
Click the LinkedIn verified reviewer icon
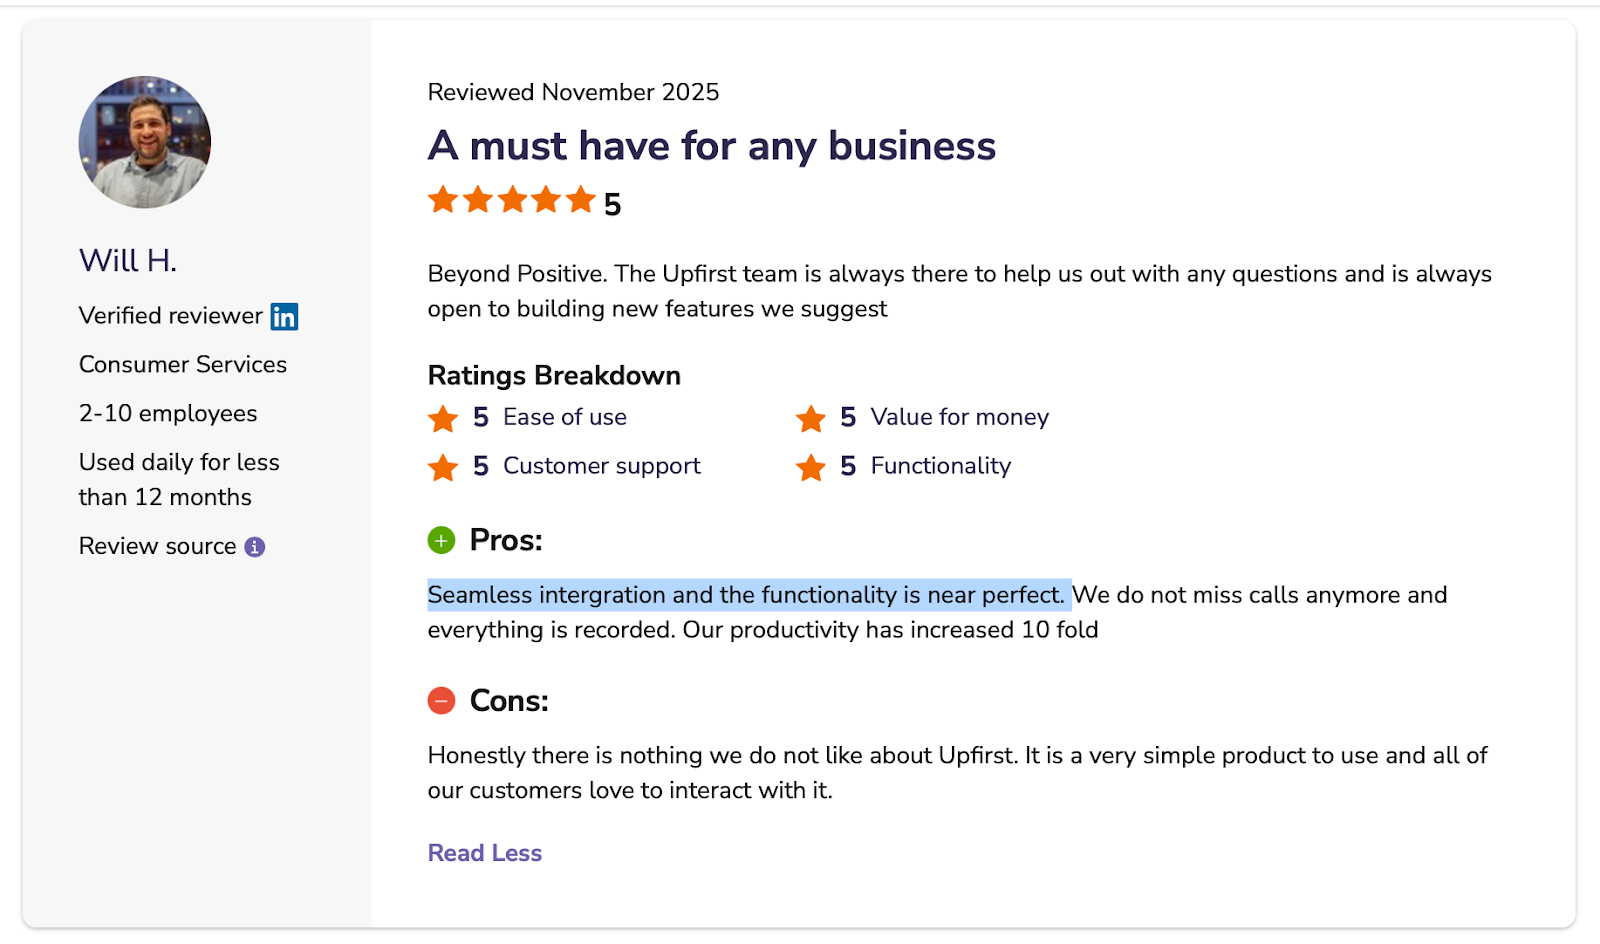[284, 316]
